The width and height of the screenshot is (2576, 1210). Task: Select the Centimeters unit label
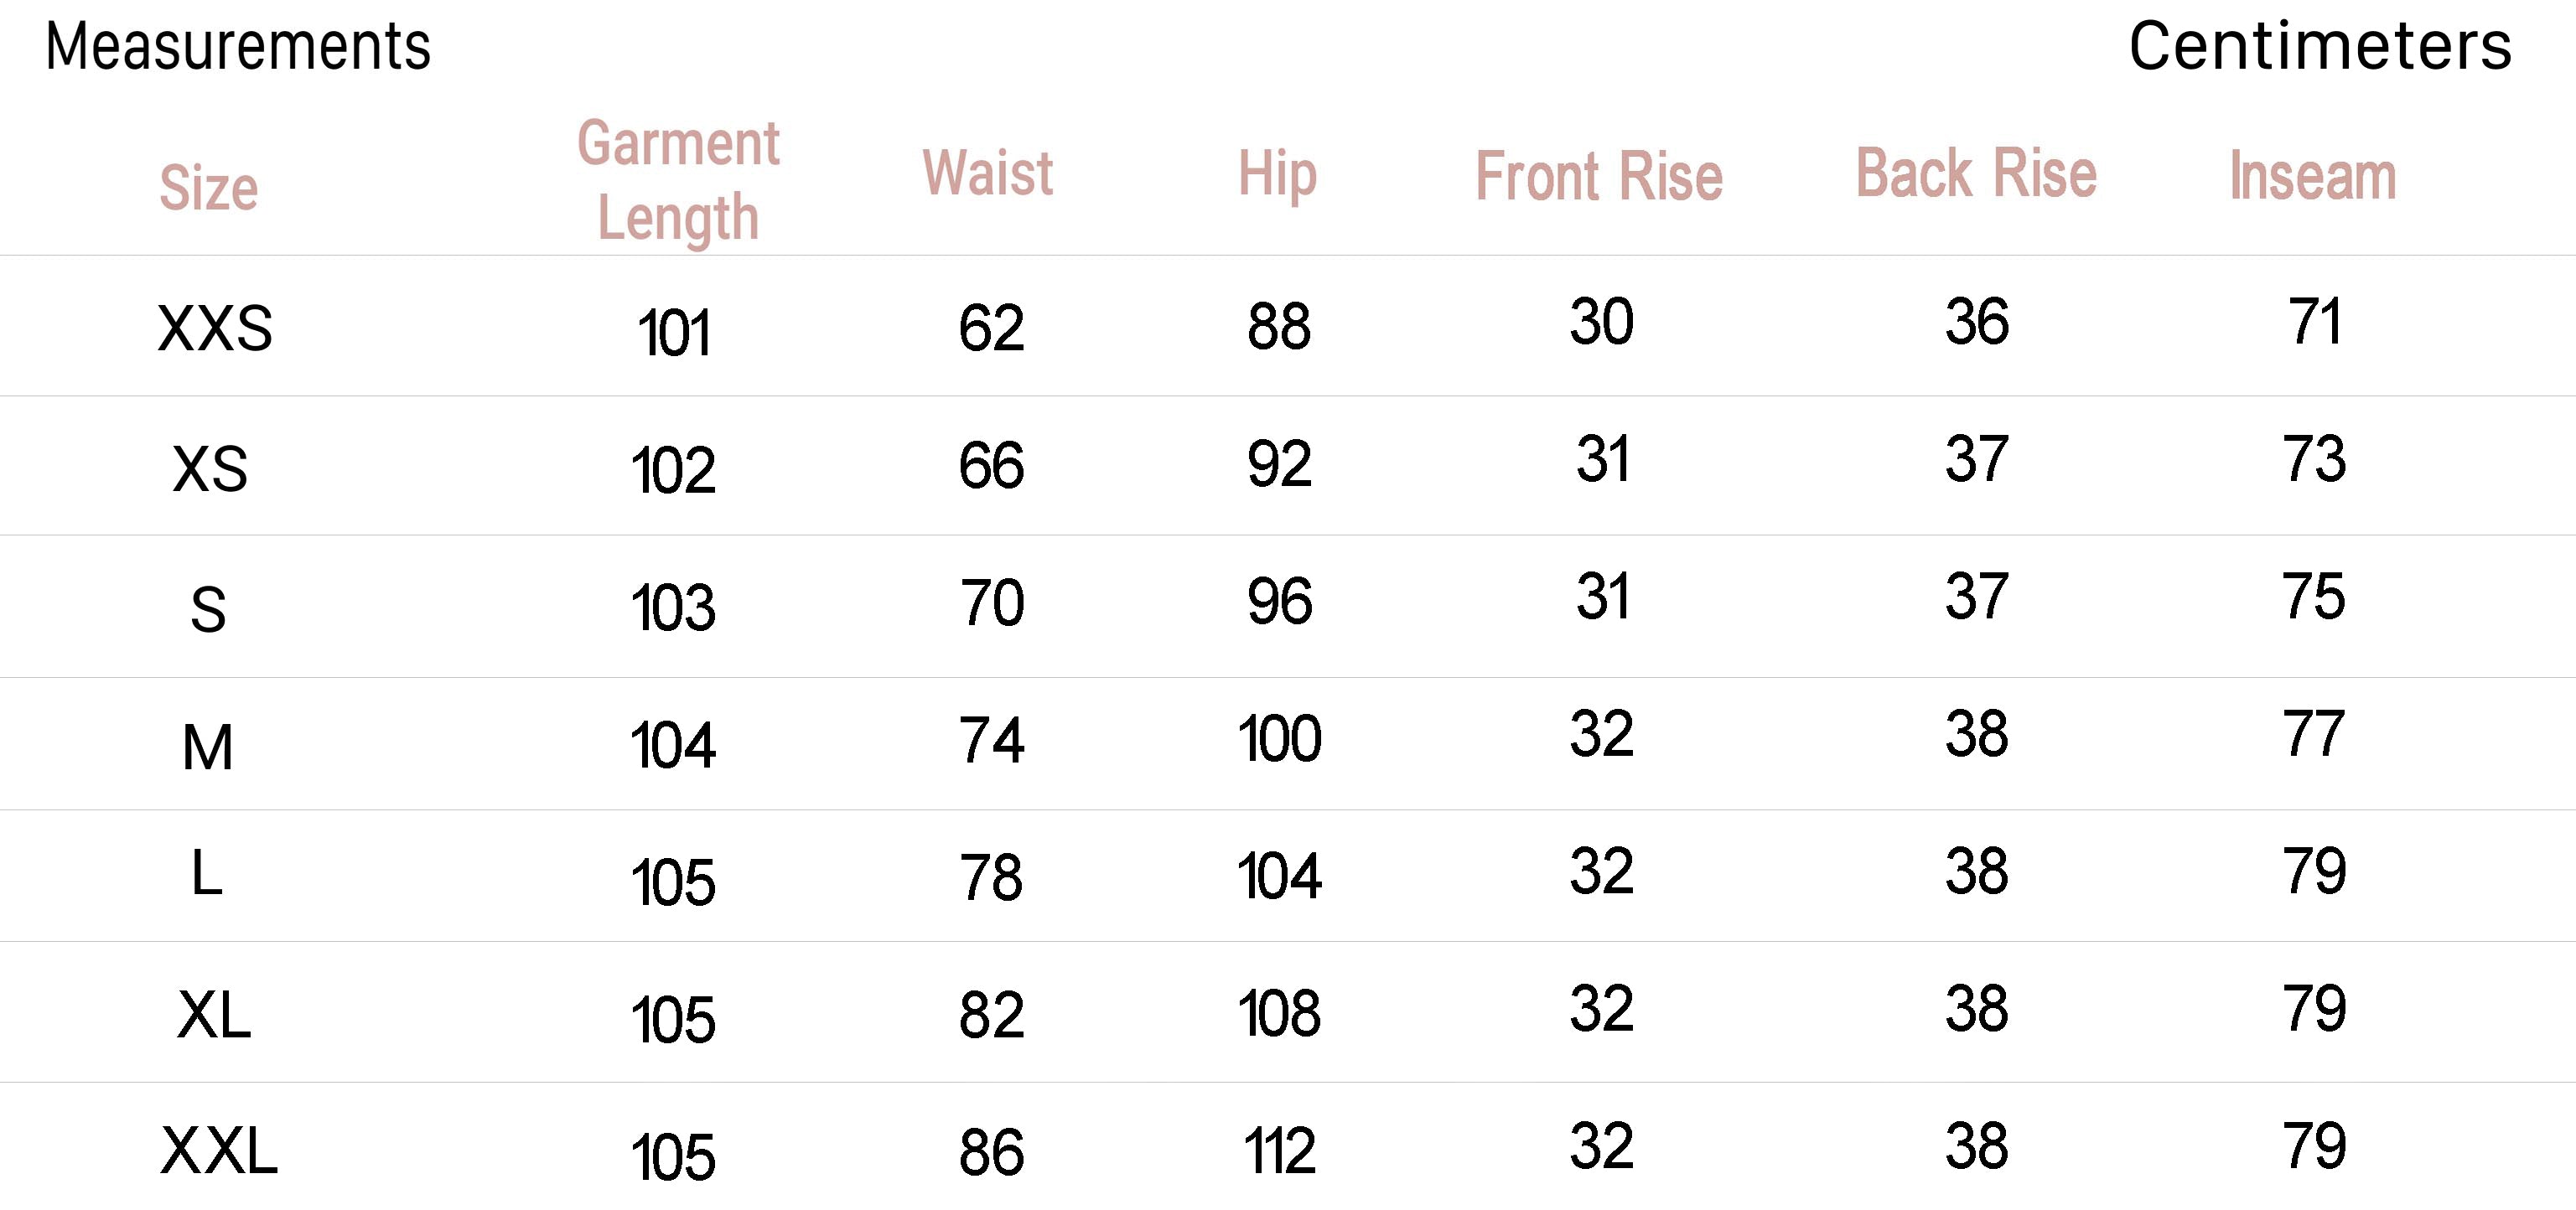2320,47
